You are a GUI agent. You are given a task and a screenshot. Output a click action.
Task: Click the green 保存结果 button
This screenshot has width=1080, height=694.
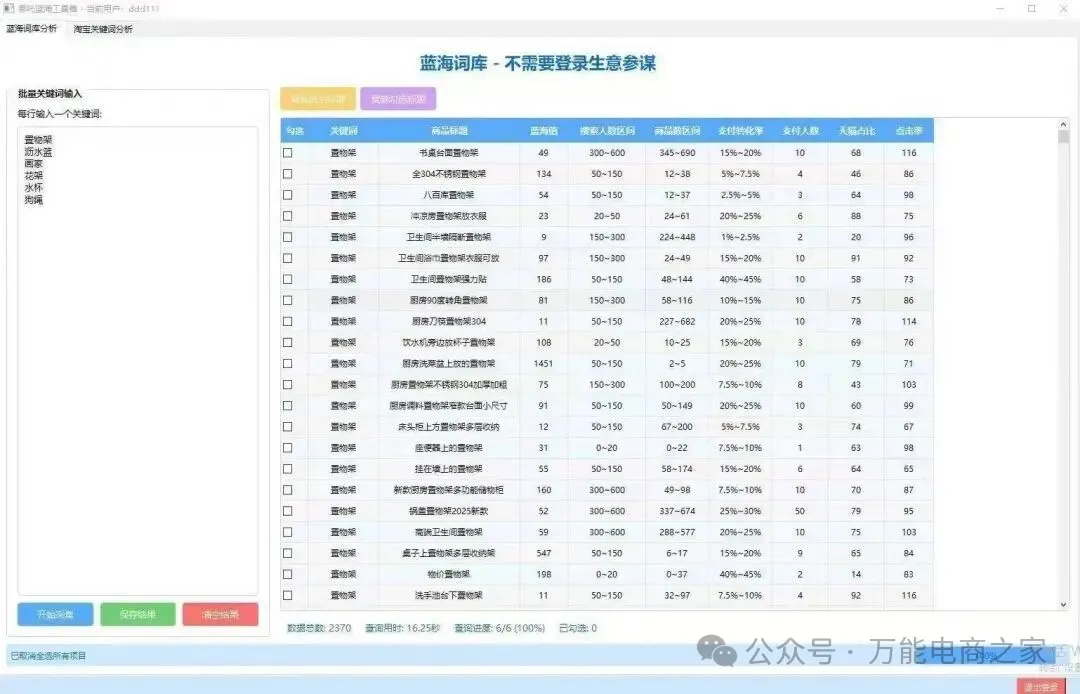(x=138, y=614)
